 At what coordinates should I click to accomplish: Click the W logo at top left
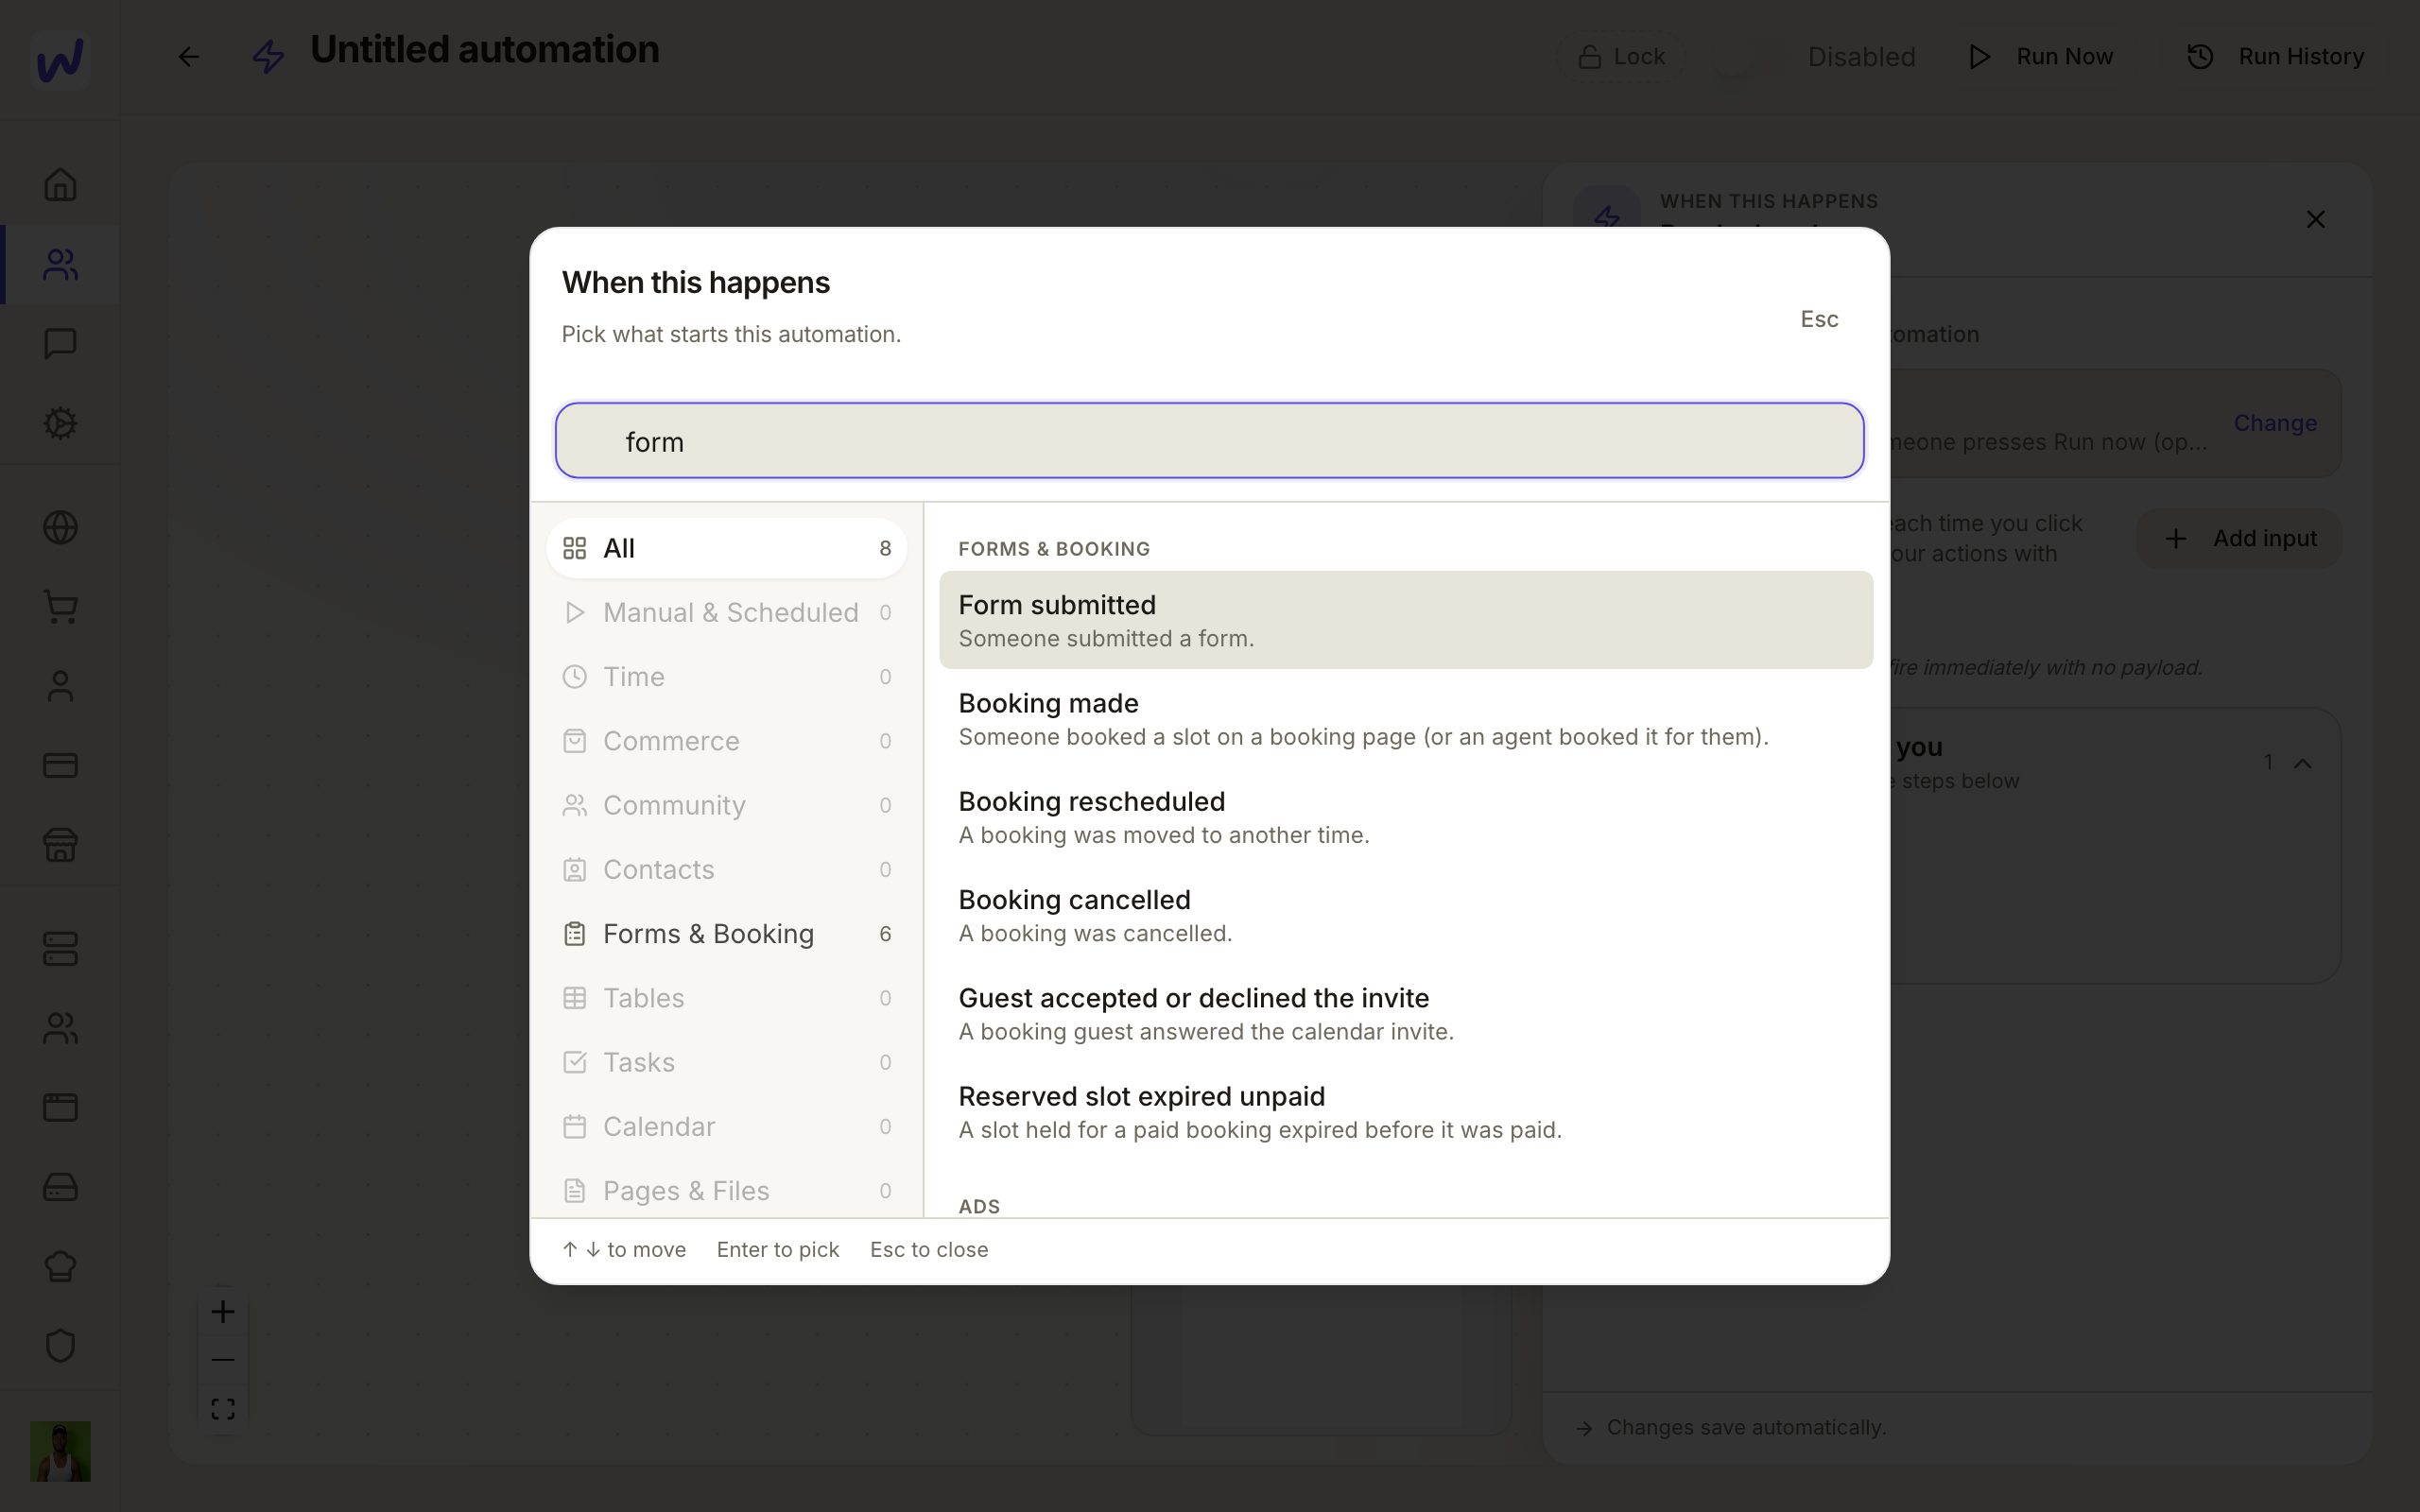(60, 60)
